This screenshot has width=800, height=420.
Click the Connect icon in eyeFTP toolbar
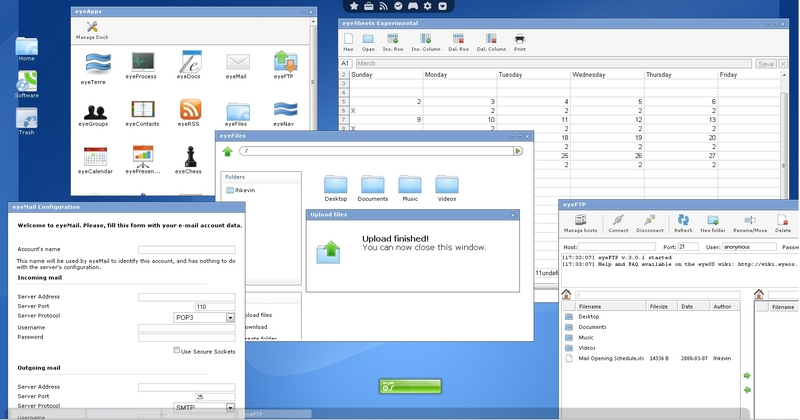pos(618,221)
